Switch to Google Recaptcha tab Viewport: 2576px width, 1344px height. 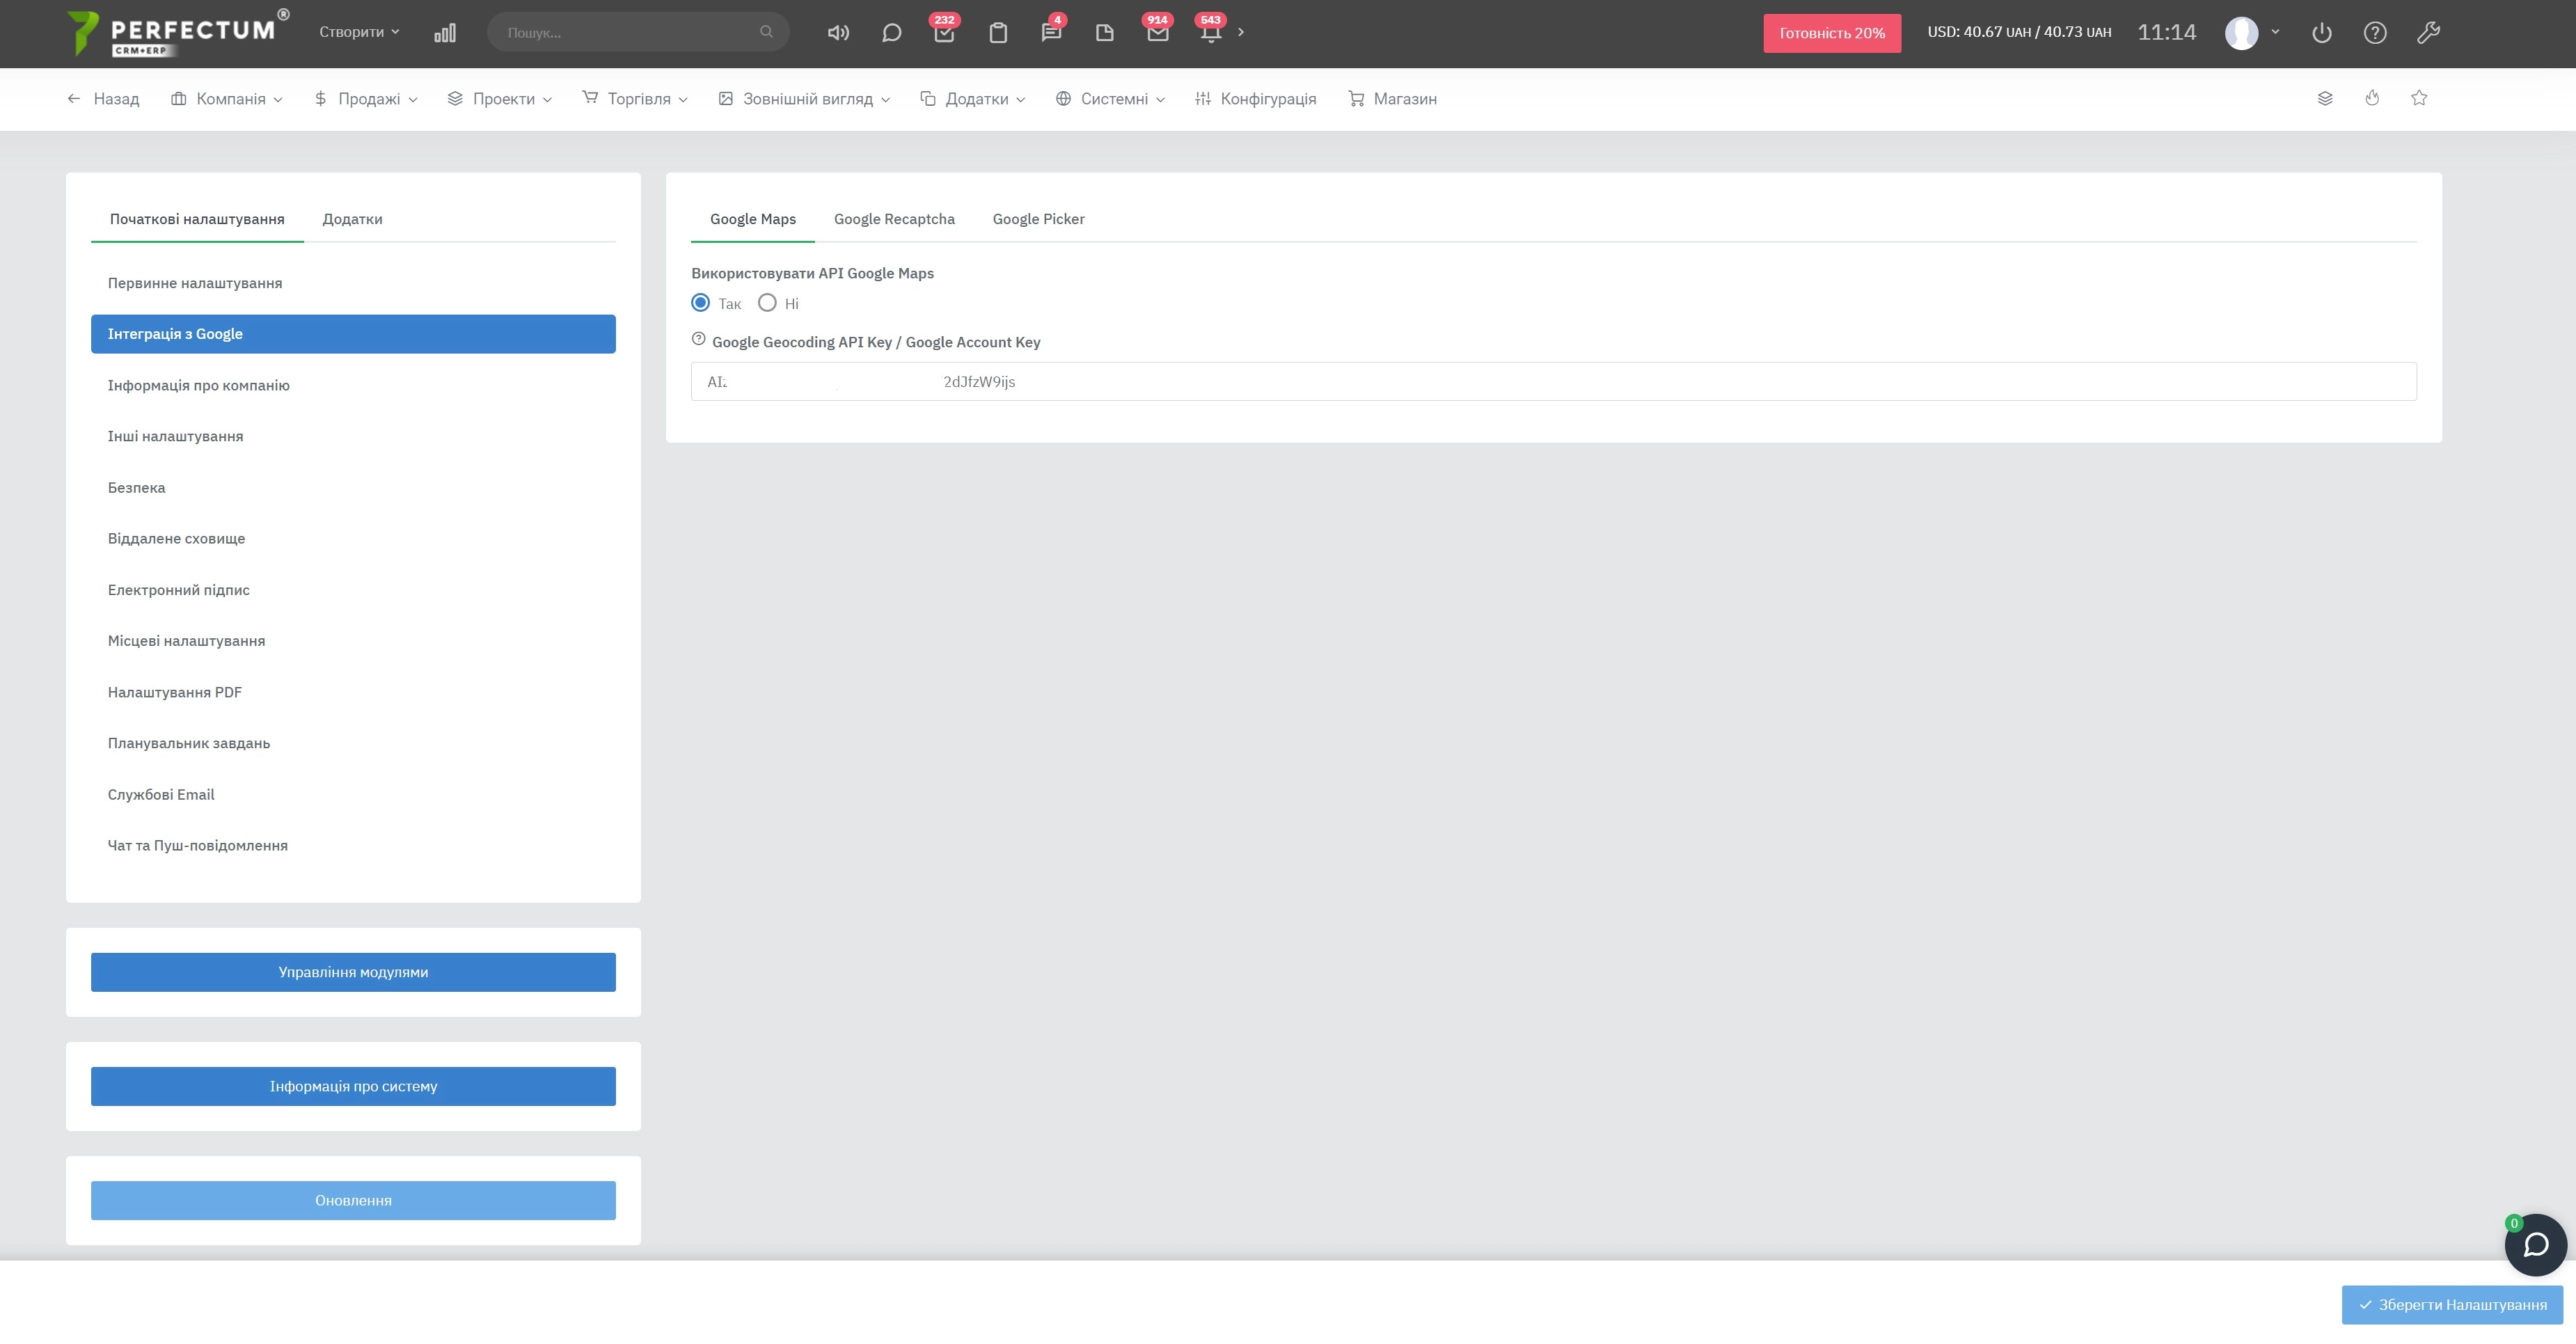(x=893, y=218)
